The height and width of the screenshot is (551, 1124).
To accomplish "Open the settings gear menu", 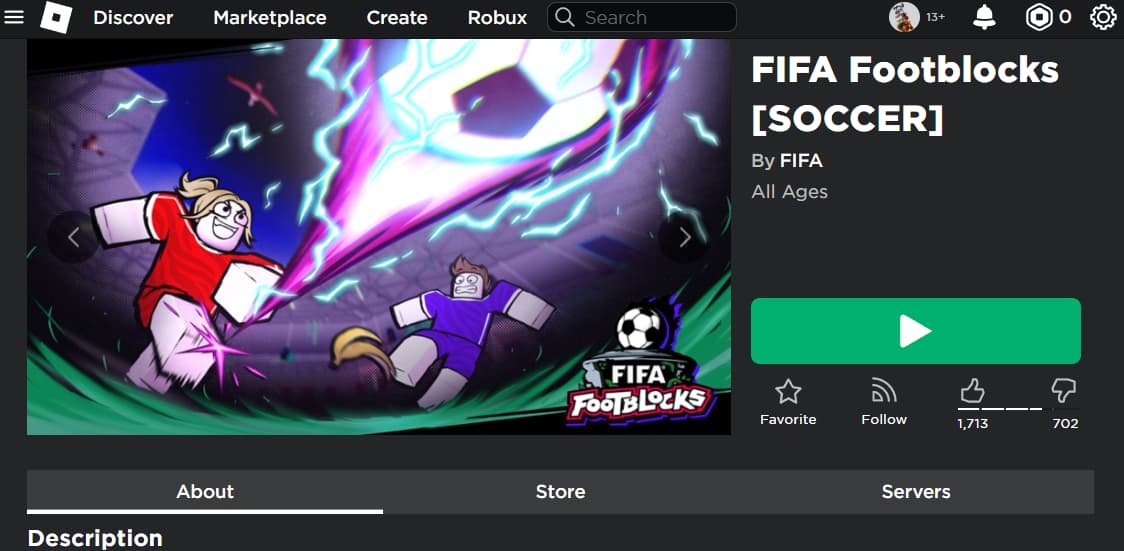I will [1103, 17].
